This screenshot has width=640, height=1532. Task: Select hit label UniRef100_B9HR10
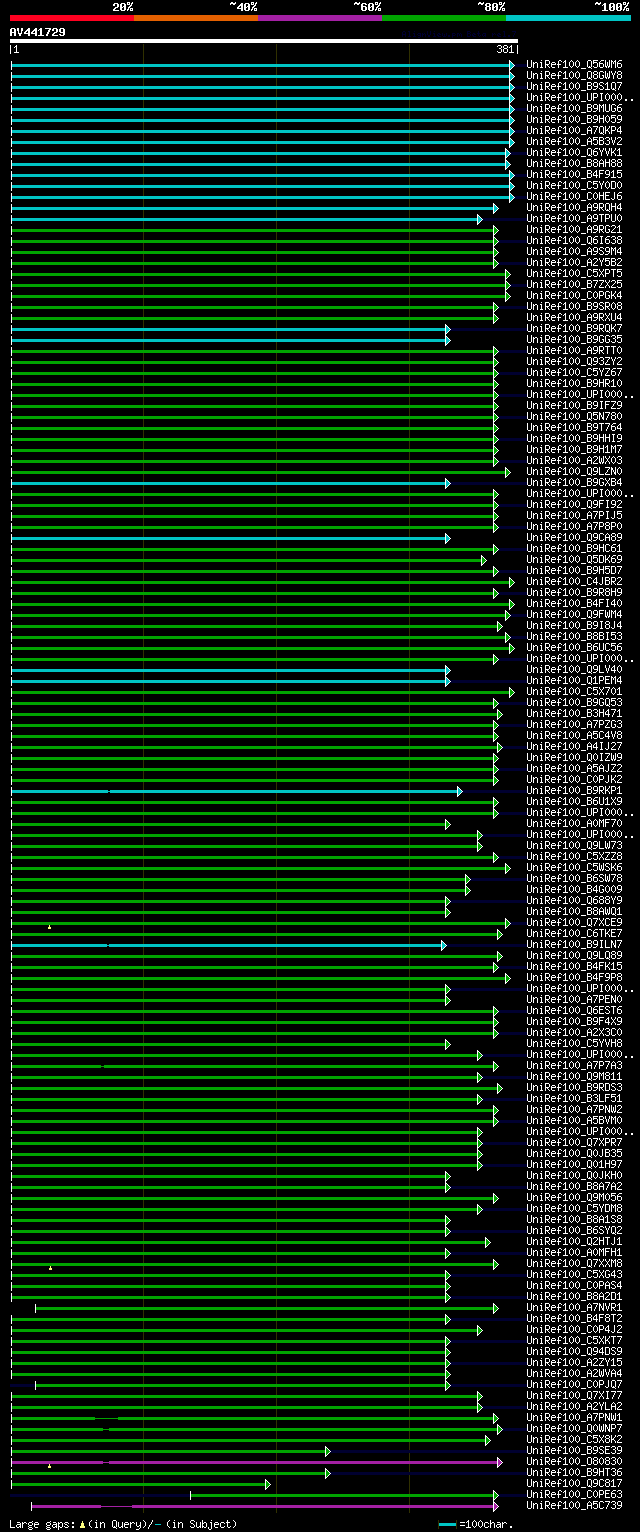(x=574, y=384)
